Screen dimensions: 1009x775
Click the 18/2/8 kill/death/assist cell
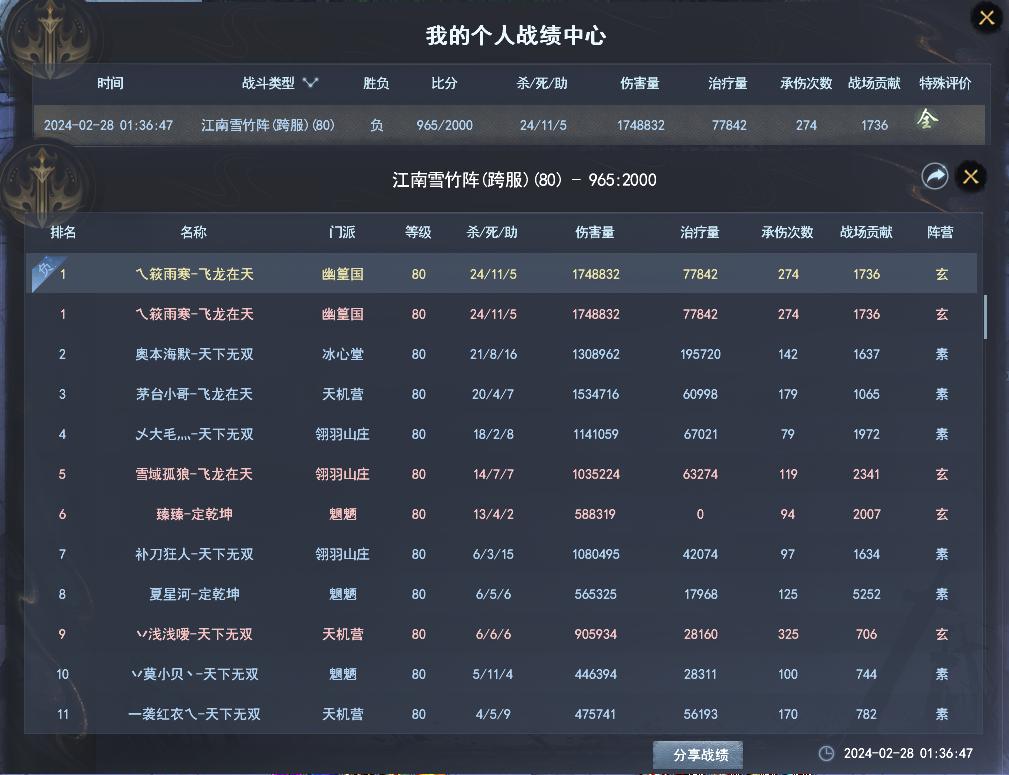click(493, 434)
